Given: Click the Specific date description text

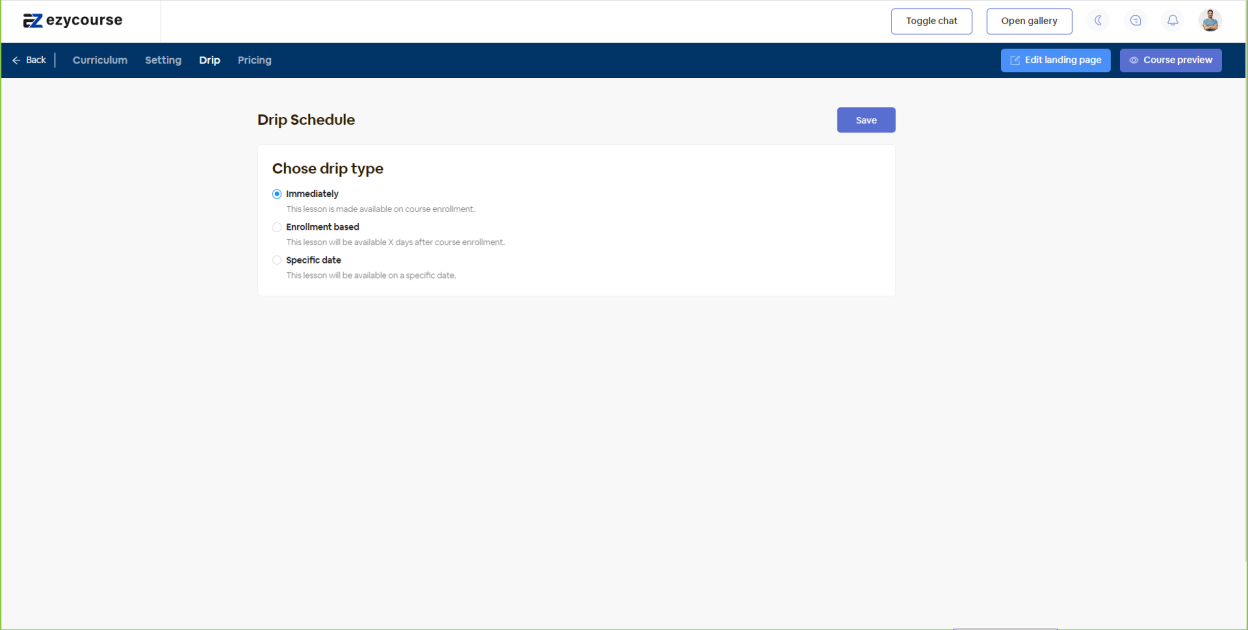Looking at the screenshot, I should pos(371,275).
